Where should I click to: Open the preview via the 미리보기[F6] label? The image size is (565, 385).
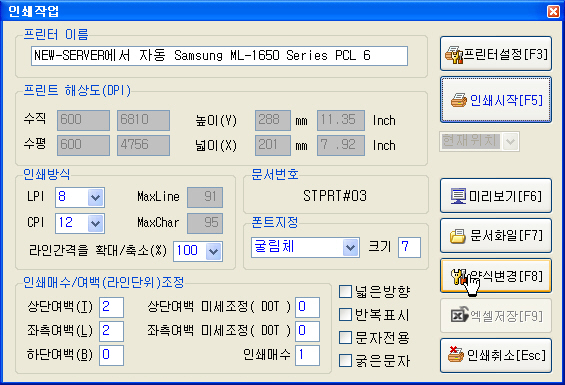pos(505,196)
